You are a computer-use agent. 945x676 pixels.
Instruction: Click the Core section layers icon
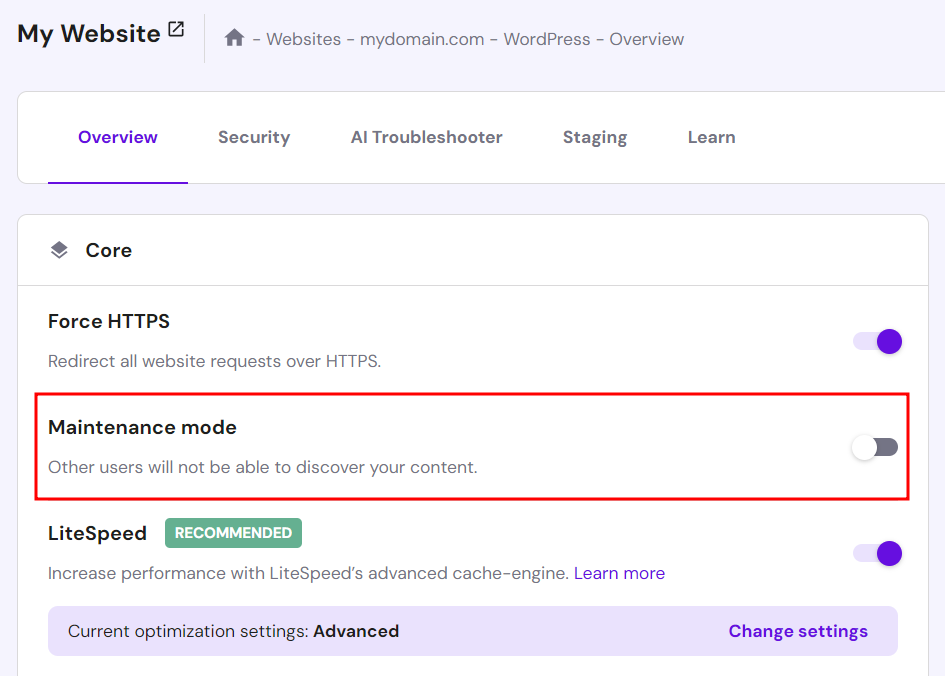pos(58,249)
